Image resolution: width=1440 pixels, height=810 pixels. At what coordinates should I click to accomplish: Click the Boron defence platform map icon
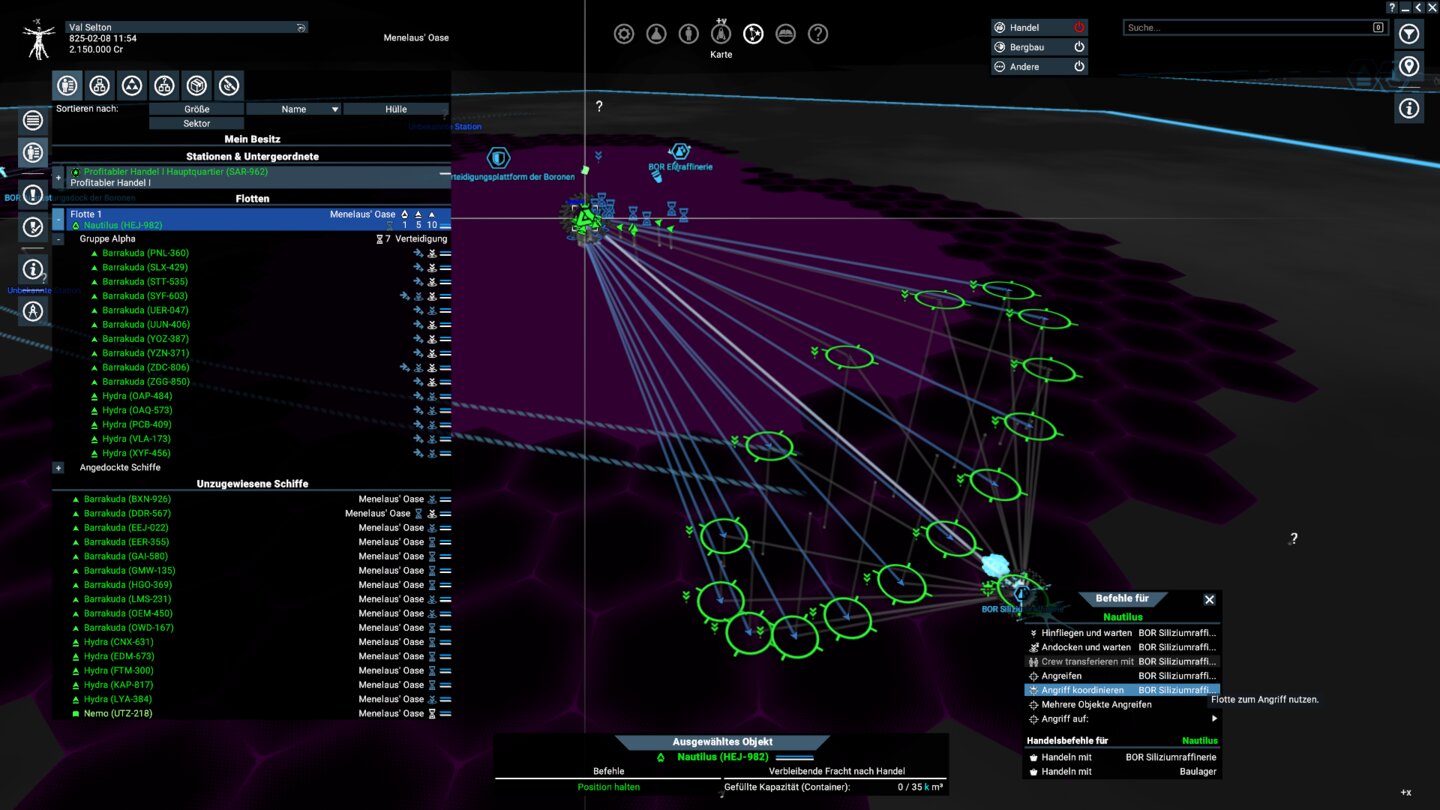(498, 158)
